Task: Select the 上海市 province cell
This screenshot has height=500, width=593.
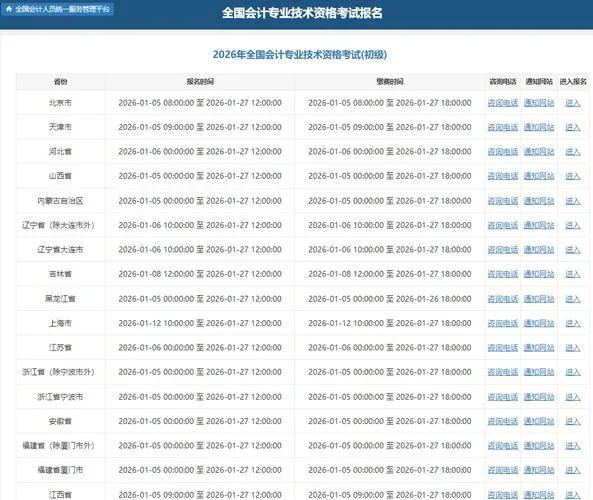Action: 60,323
